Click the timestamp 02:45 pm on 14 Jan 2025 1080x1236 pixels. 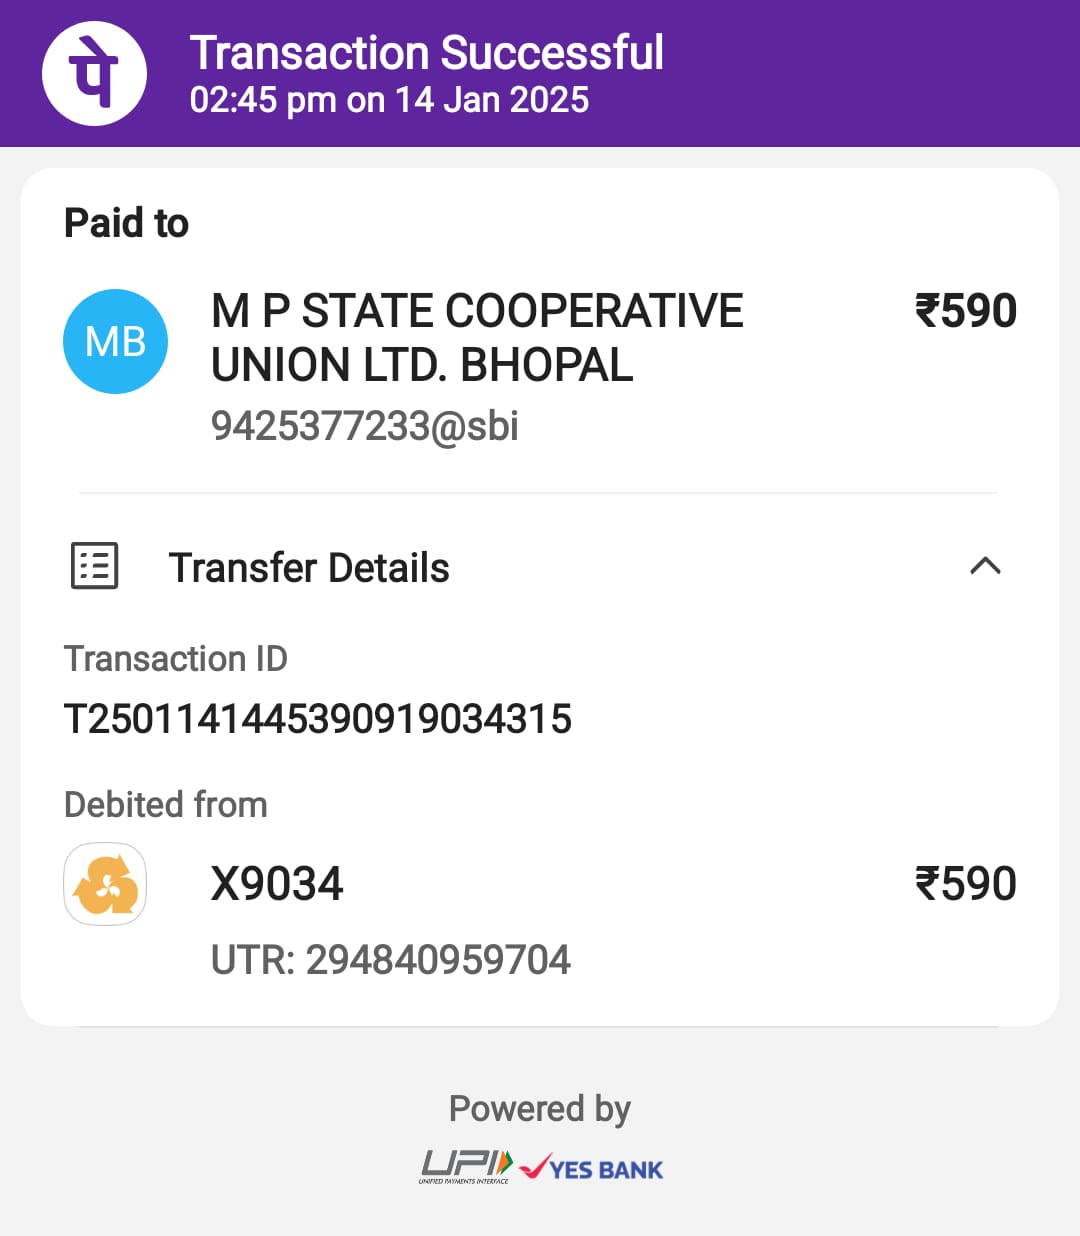[x=389, y=100]
